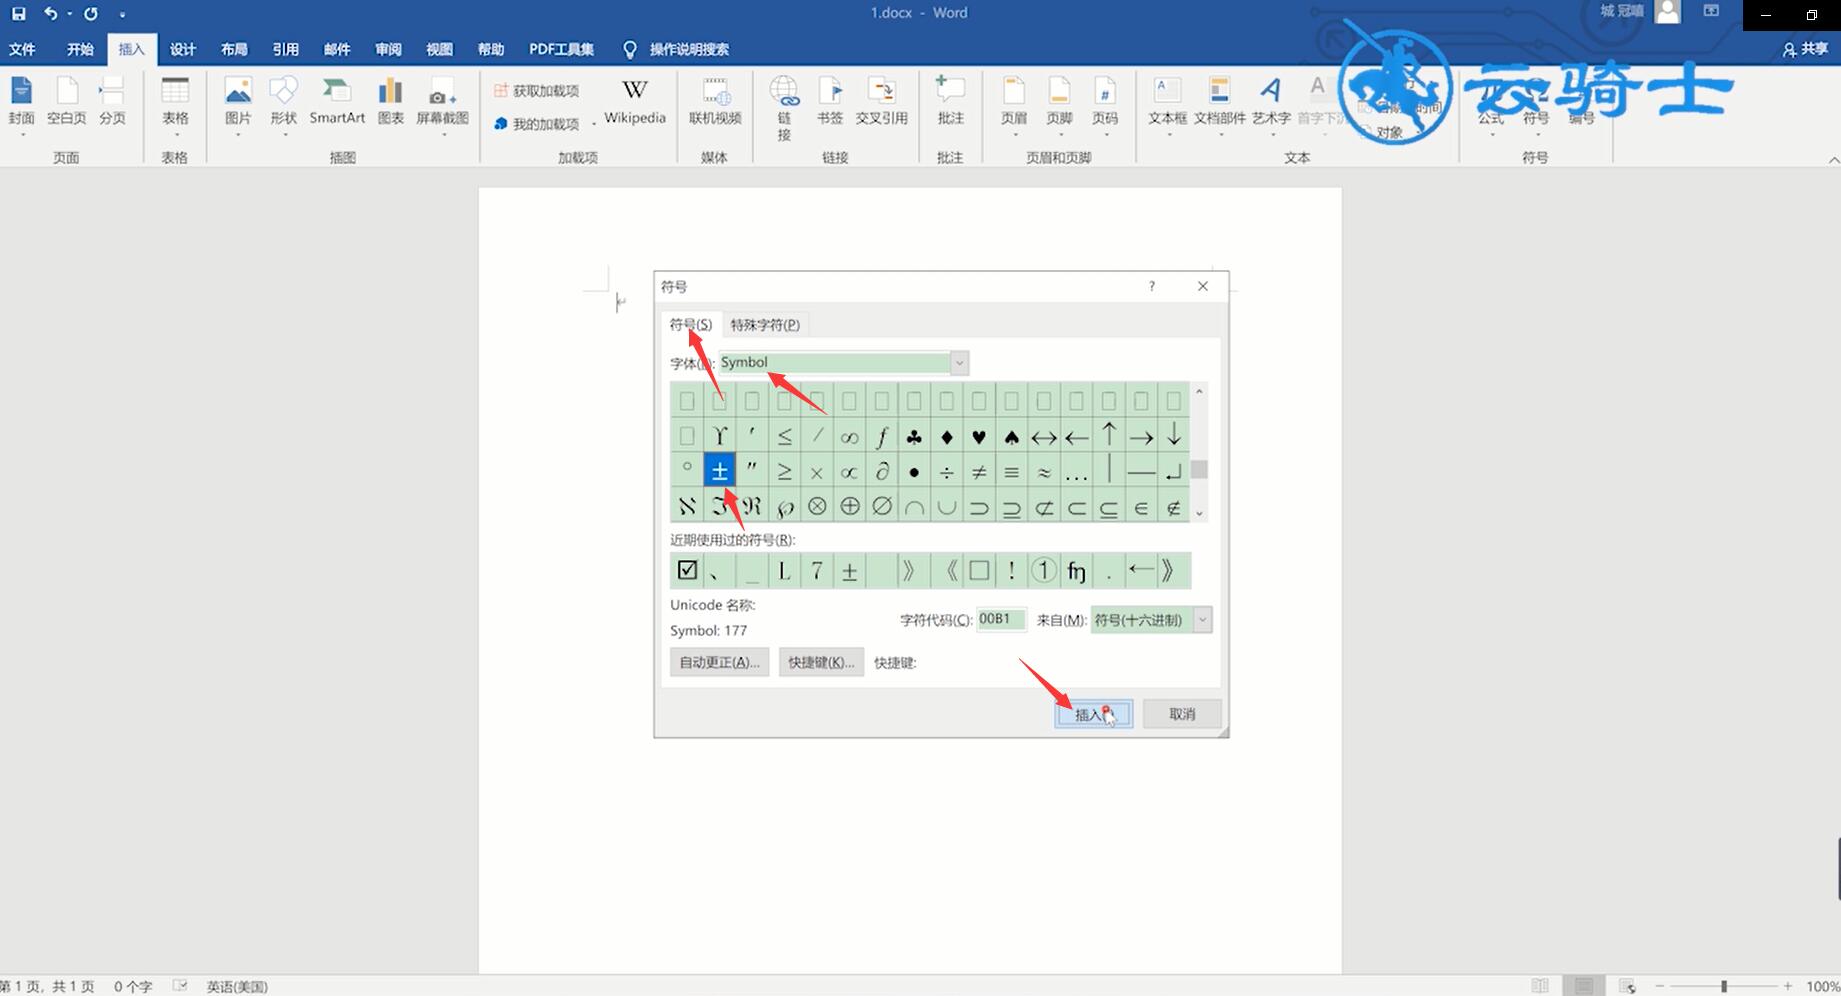Insert a cover page via 封面 icon

tap(21, 102)
